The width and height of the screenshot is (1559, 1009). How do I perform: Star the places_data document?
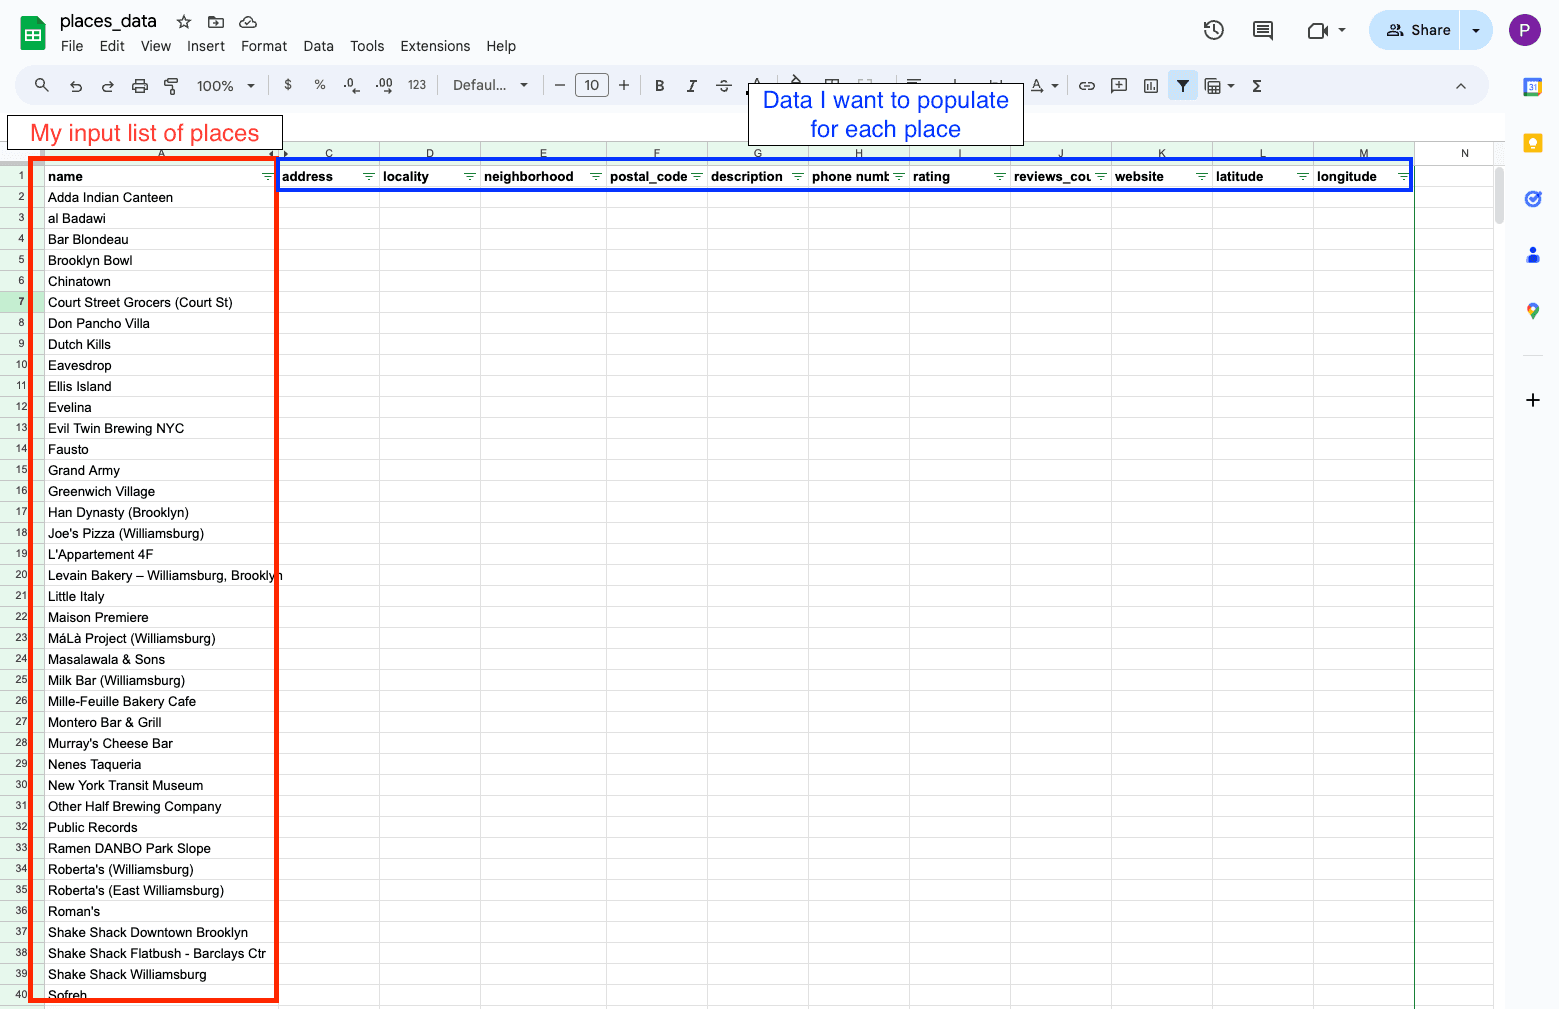tap(184, 21)
